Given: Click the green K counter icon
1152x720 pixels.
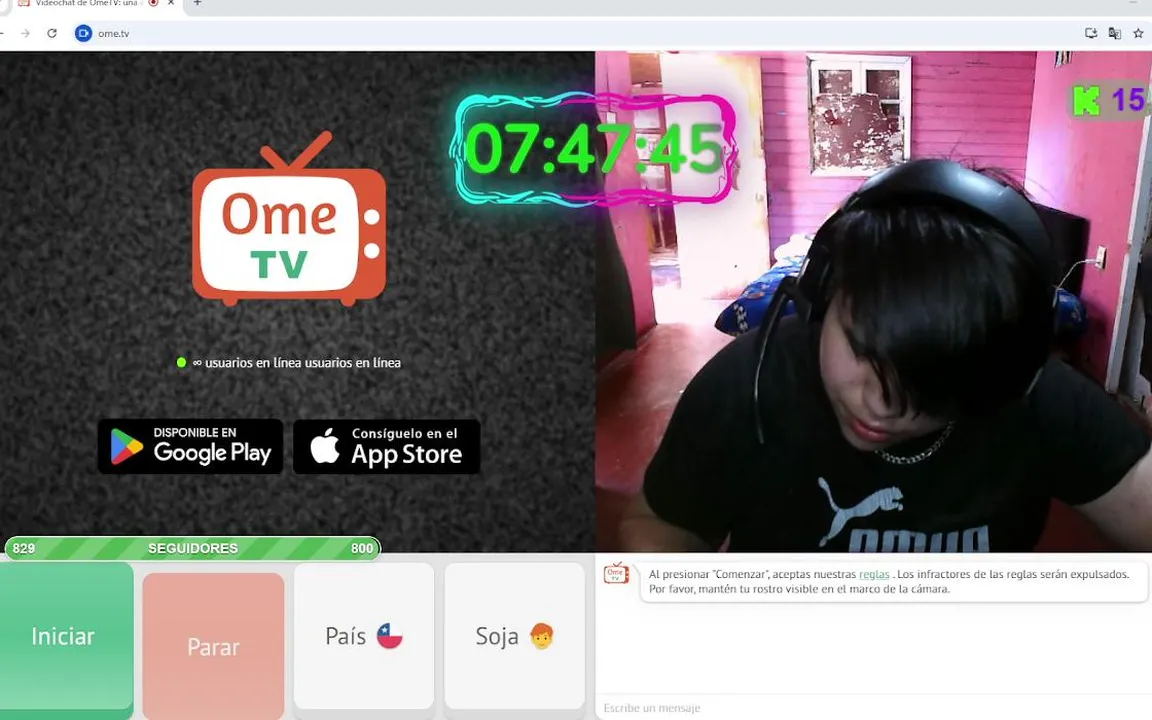Looking at the screenshot, I should pos(1087,100).
